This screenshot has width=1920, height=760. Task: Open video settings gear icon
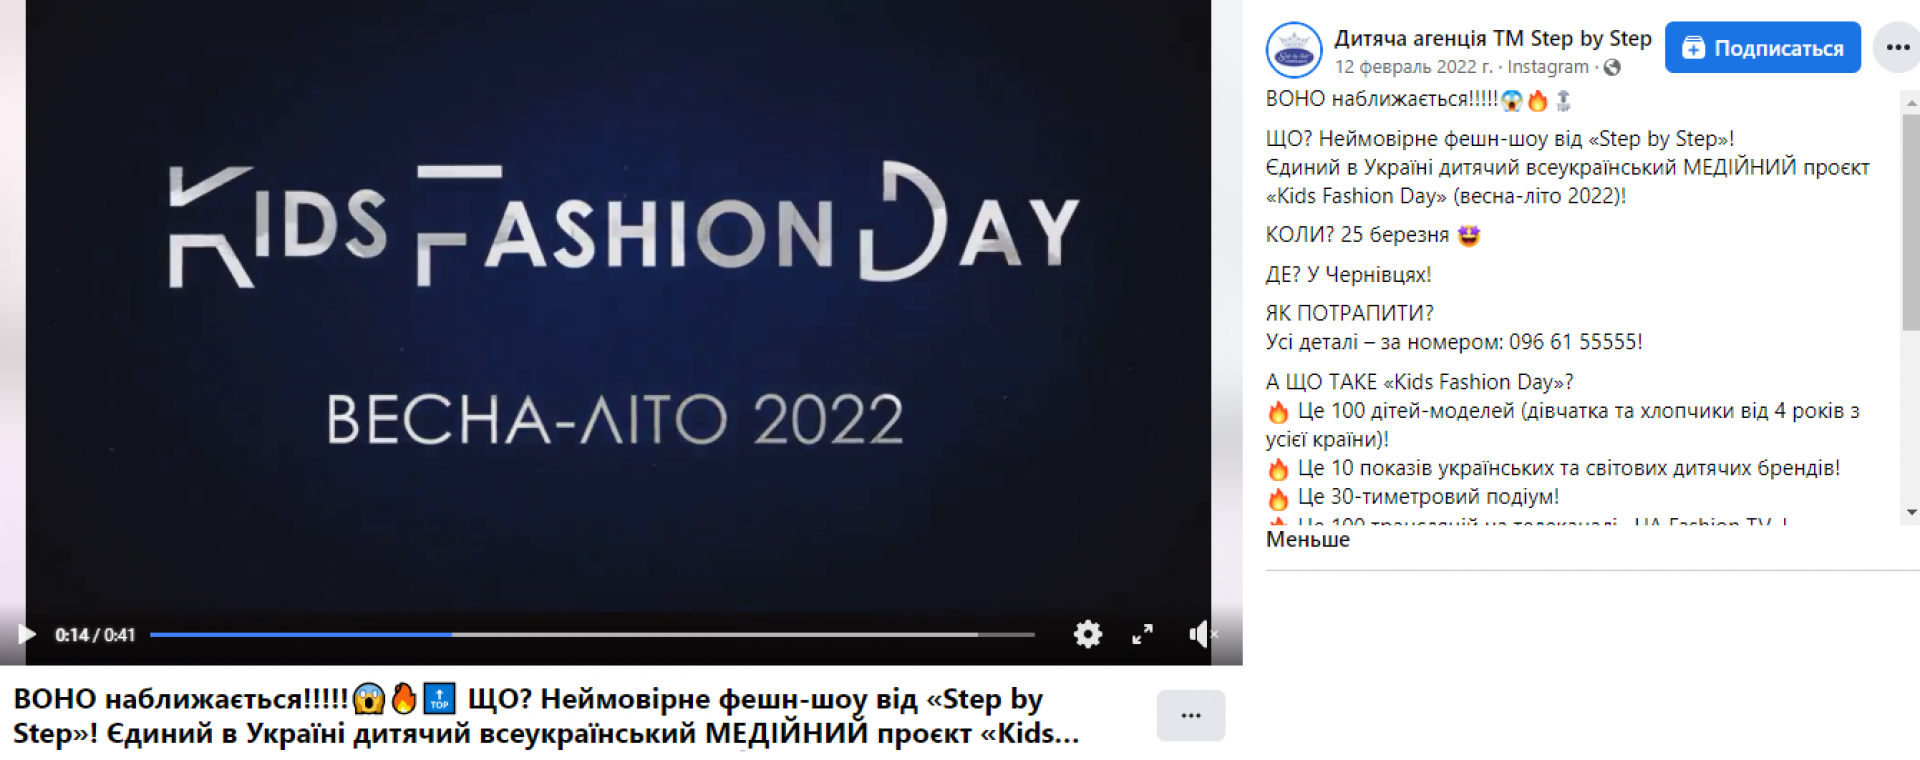click(x=1088, y=634)
